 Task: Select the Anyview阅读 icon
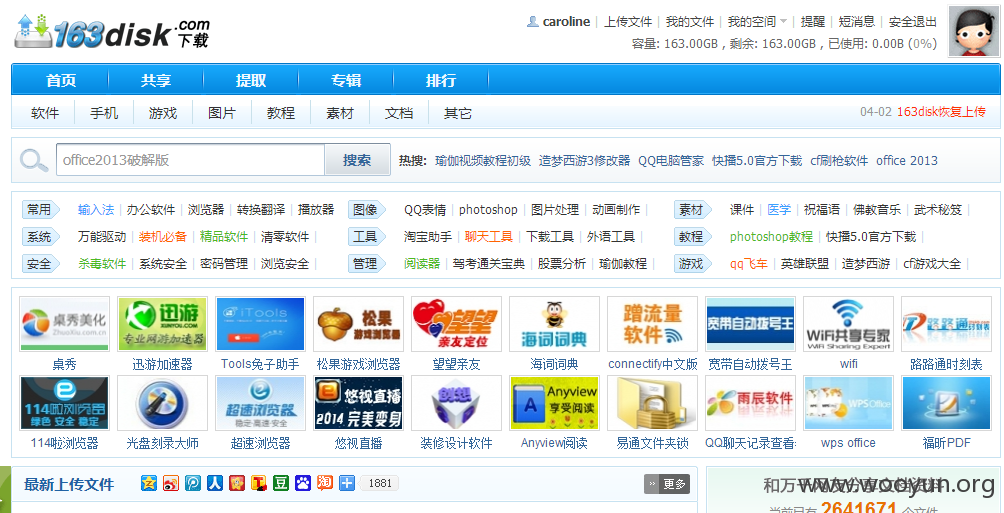[x=555, y=402]
